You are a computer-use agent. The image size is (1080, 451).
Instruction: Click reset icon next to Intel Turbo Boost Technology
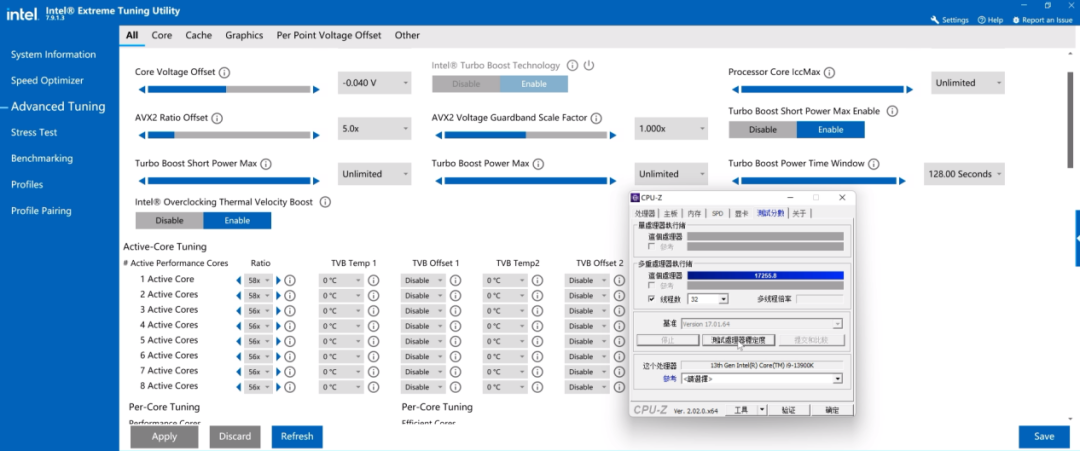(x=589, y=66)
